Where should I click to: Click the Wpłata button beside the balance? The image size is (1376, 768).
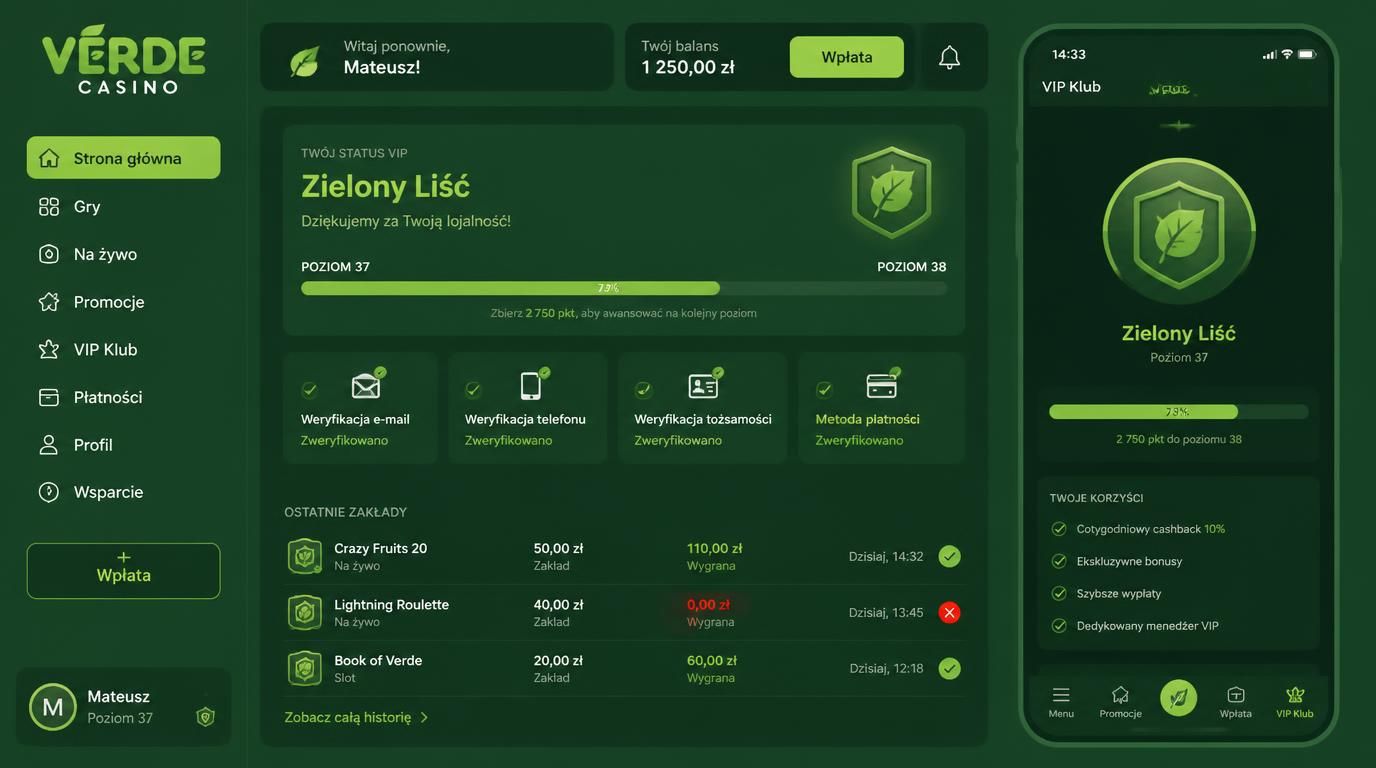tap(847, 57)
